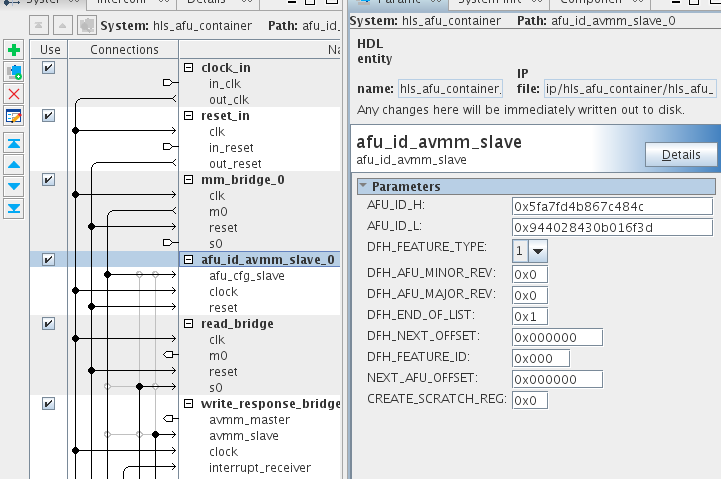Click the move to bottom arrow icon

tap(14, 208)
